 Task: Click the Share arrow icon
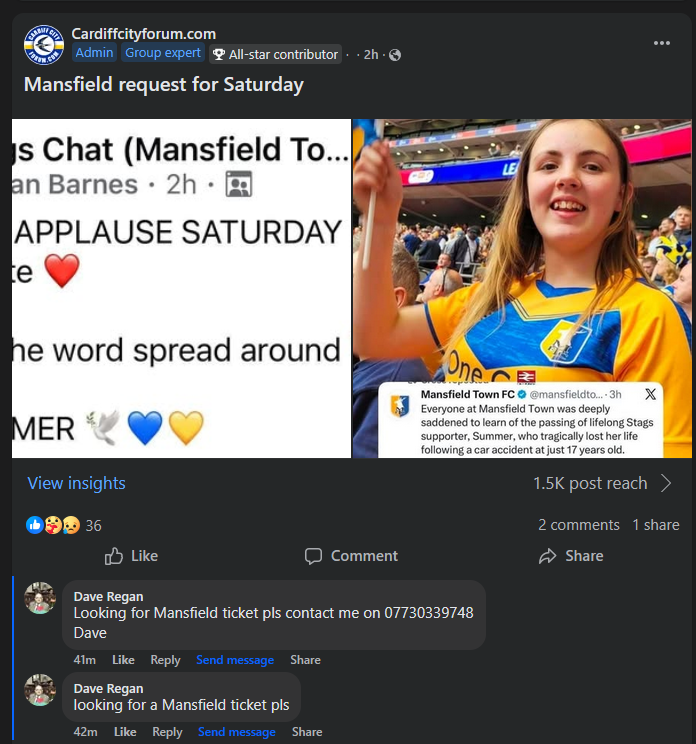tap(547, 556)
